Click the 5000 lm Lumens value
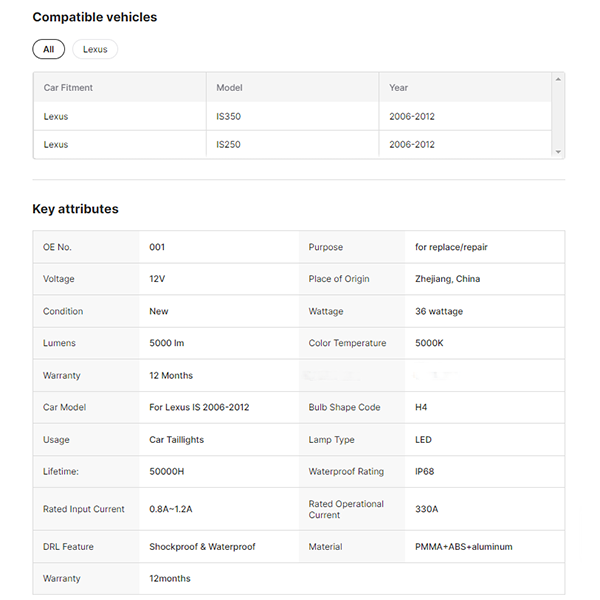This screenshot has height=600, width=600. pos(166,343)
